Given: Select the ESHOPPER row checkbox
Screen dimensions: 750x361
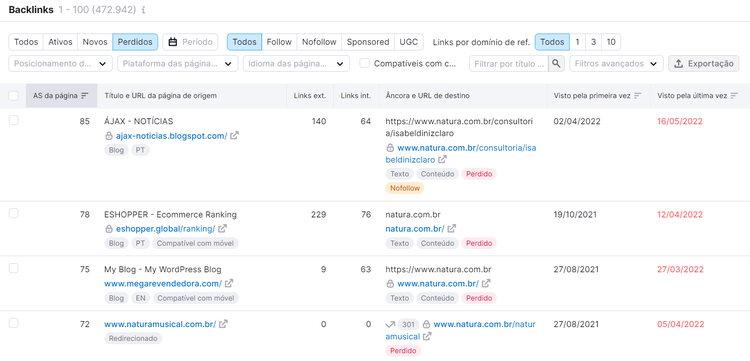Looking at the screenshot, I should [13, 213].
